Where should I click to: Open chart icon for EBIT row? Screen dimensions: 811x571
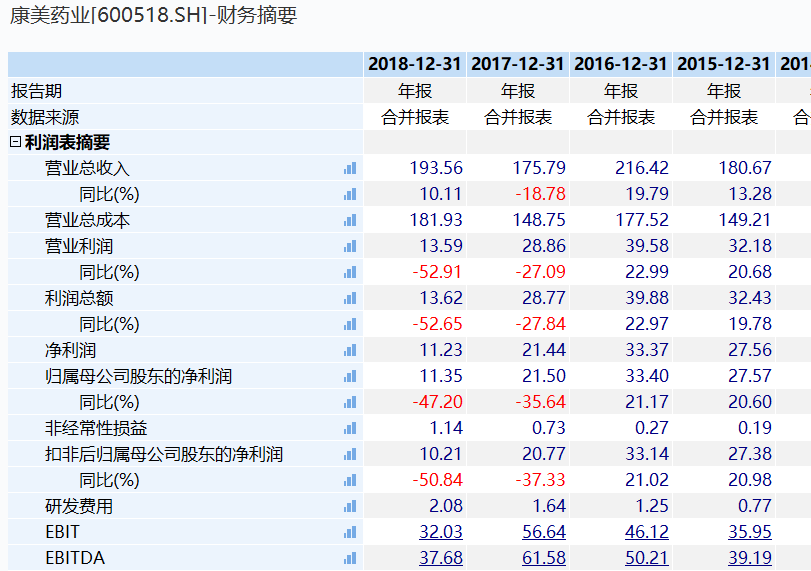coord(350,532)
